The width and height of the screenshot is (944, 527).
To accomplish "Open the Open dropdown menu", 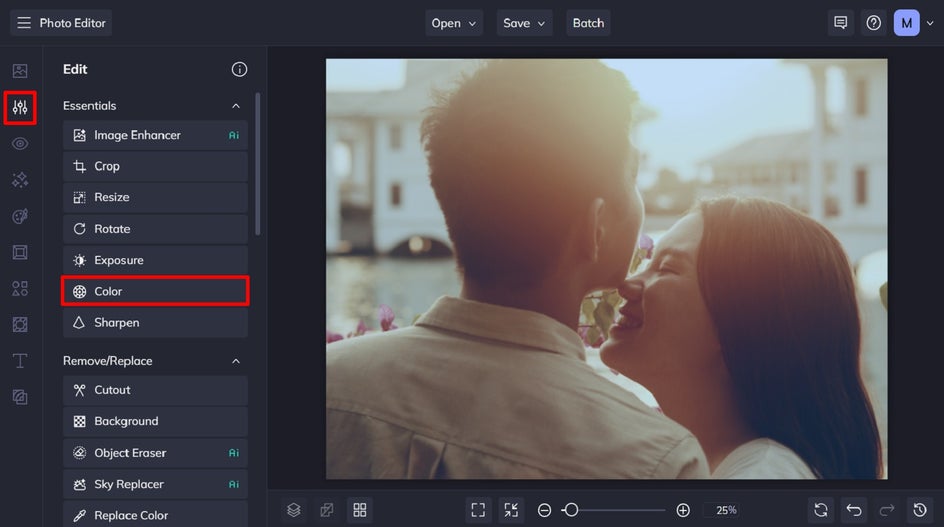I will point(454,23).
